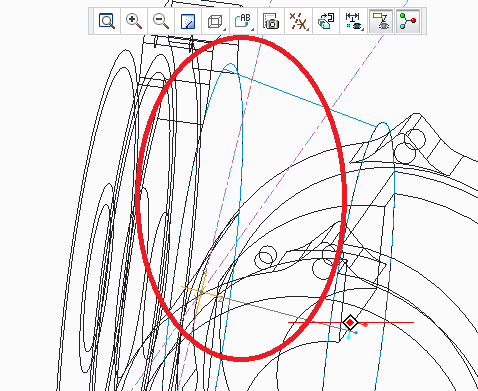Click the view swap icon with blue arrows
Image resolution: width=478 pixels, height=391 pixels.
pyautogui.click(x=326, y=21)
